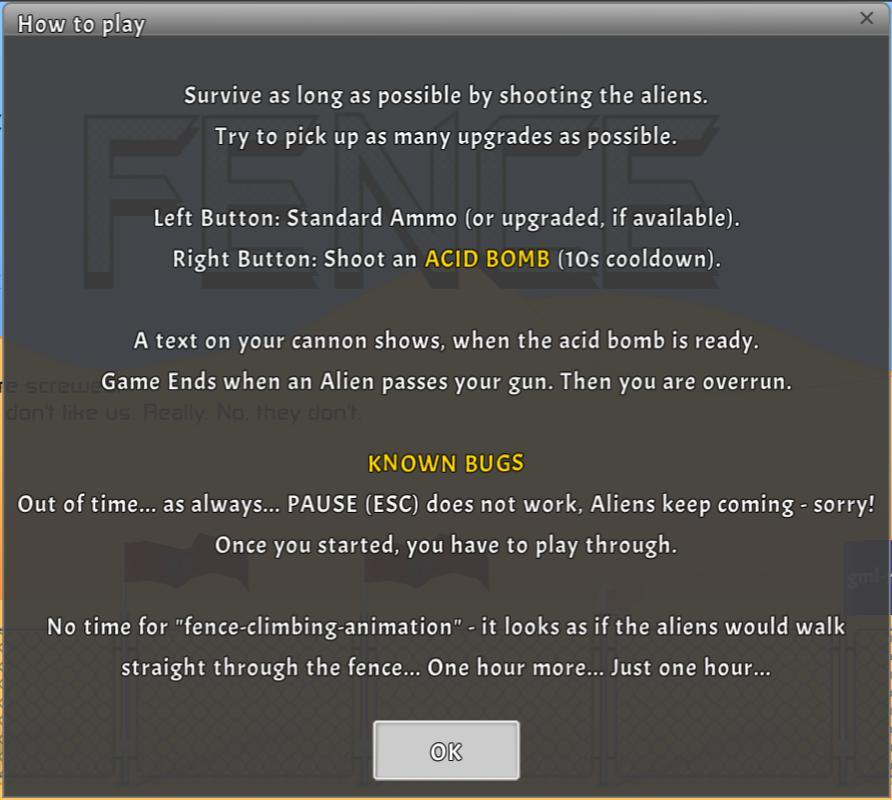
Task: Click the 'Try to pick up as many upgrades' line
Action: click(446, 137)
